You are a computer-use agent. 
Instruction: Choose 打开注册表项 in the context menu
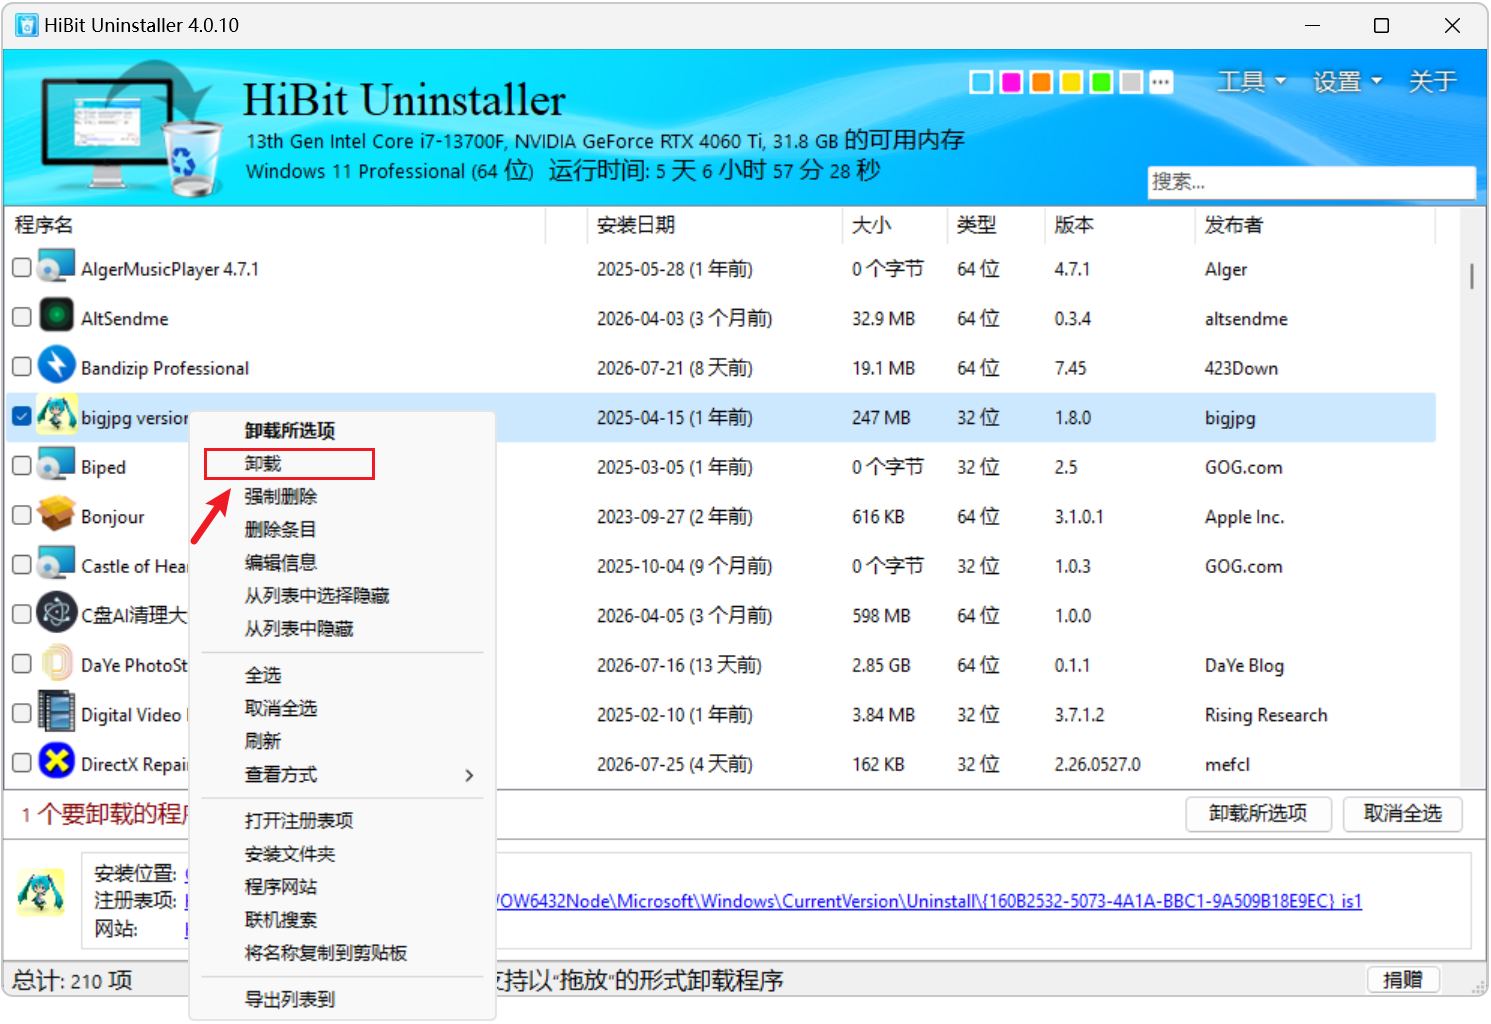tap(342, 821)
